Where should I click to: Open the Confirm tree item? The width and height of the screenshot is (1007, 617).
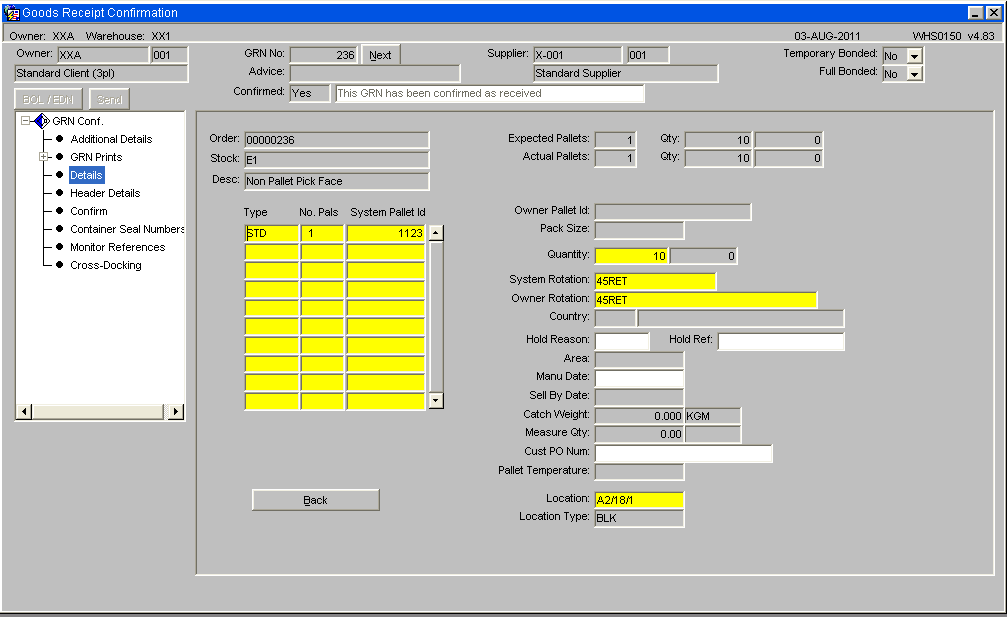[89, 211]
